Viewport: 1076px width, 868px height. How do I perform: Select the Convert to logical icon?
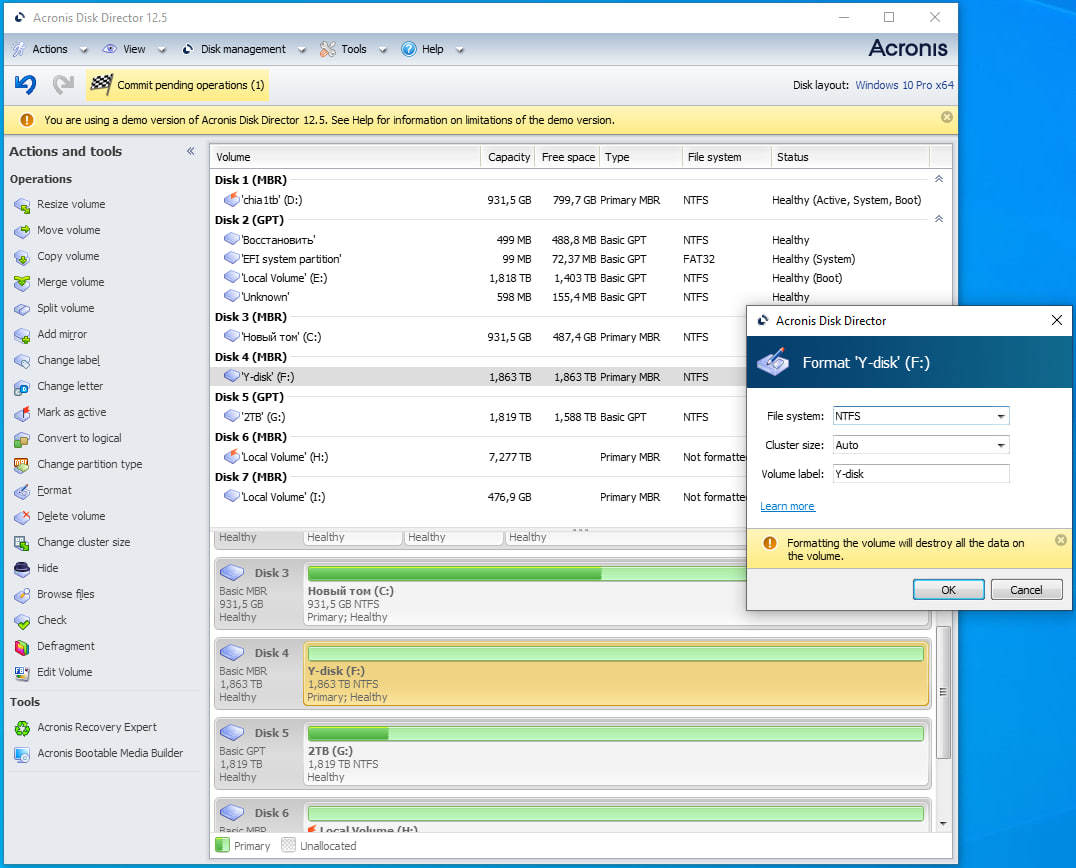[22, 439]
